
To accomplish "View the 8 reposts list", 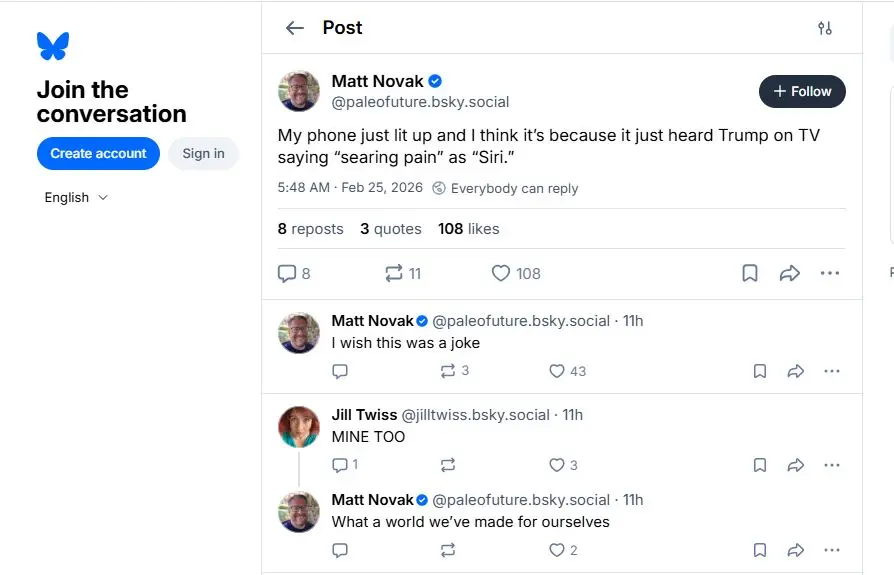I will (x=310, y=229).
